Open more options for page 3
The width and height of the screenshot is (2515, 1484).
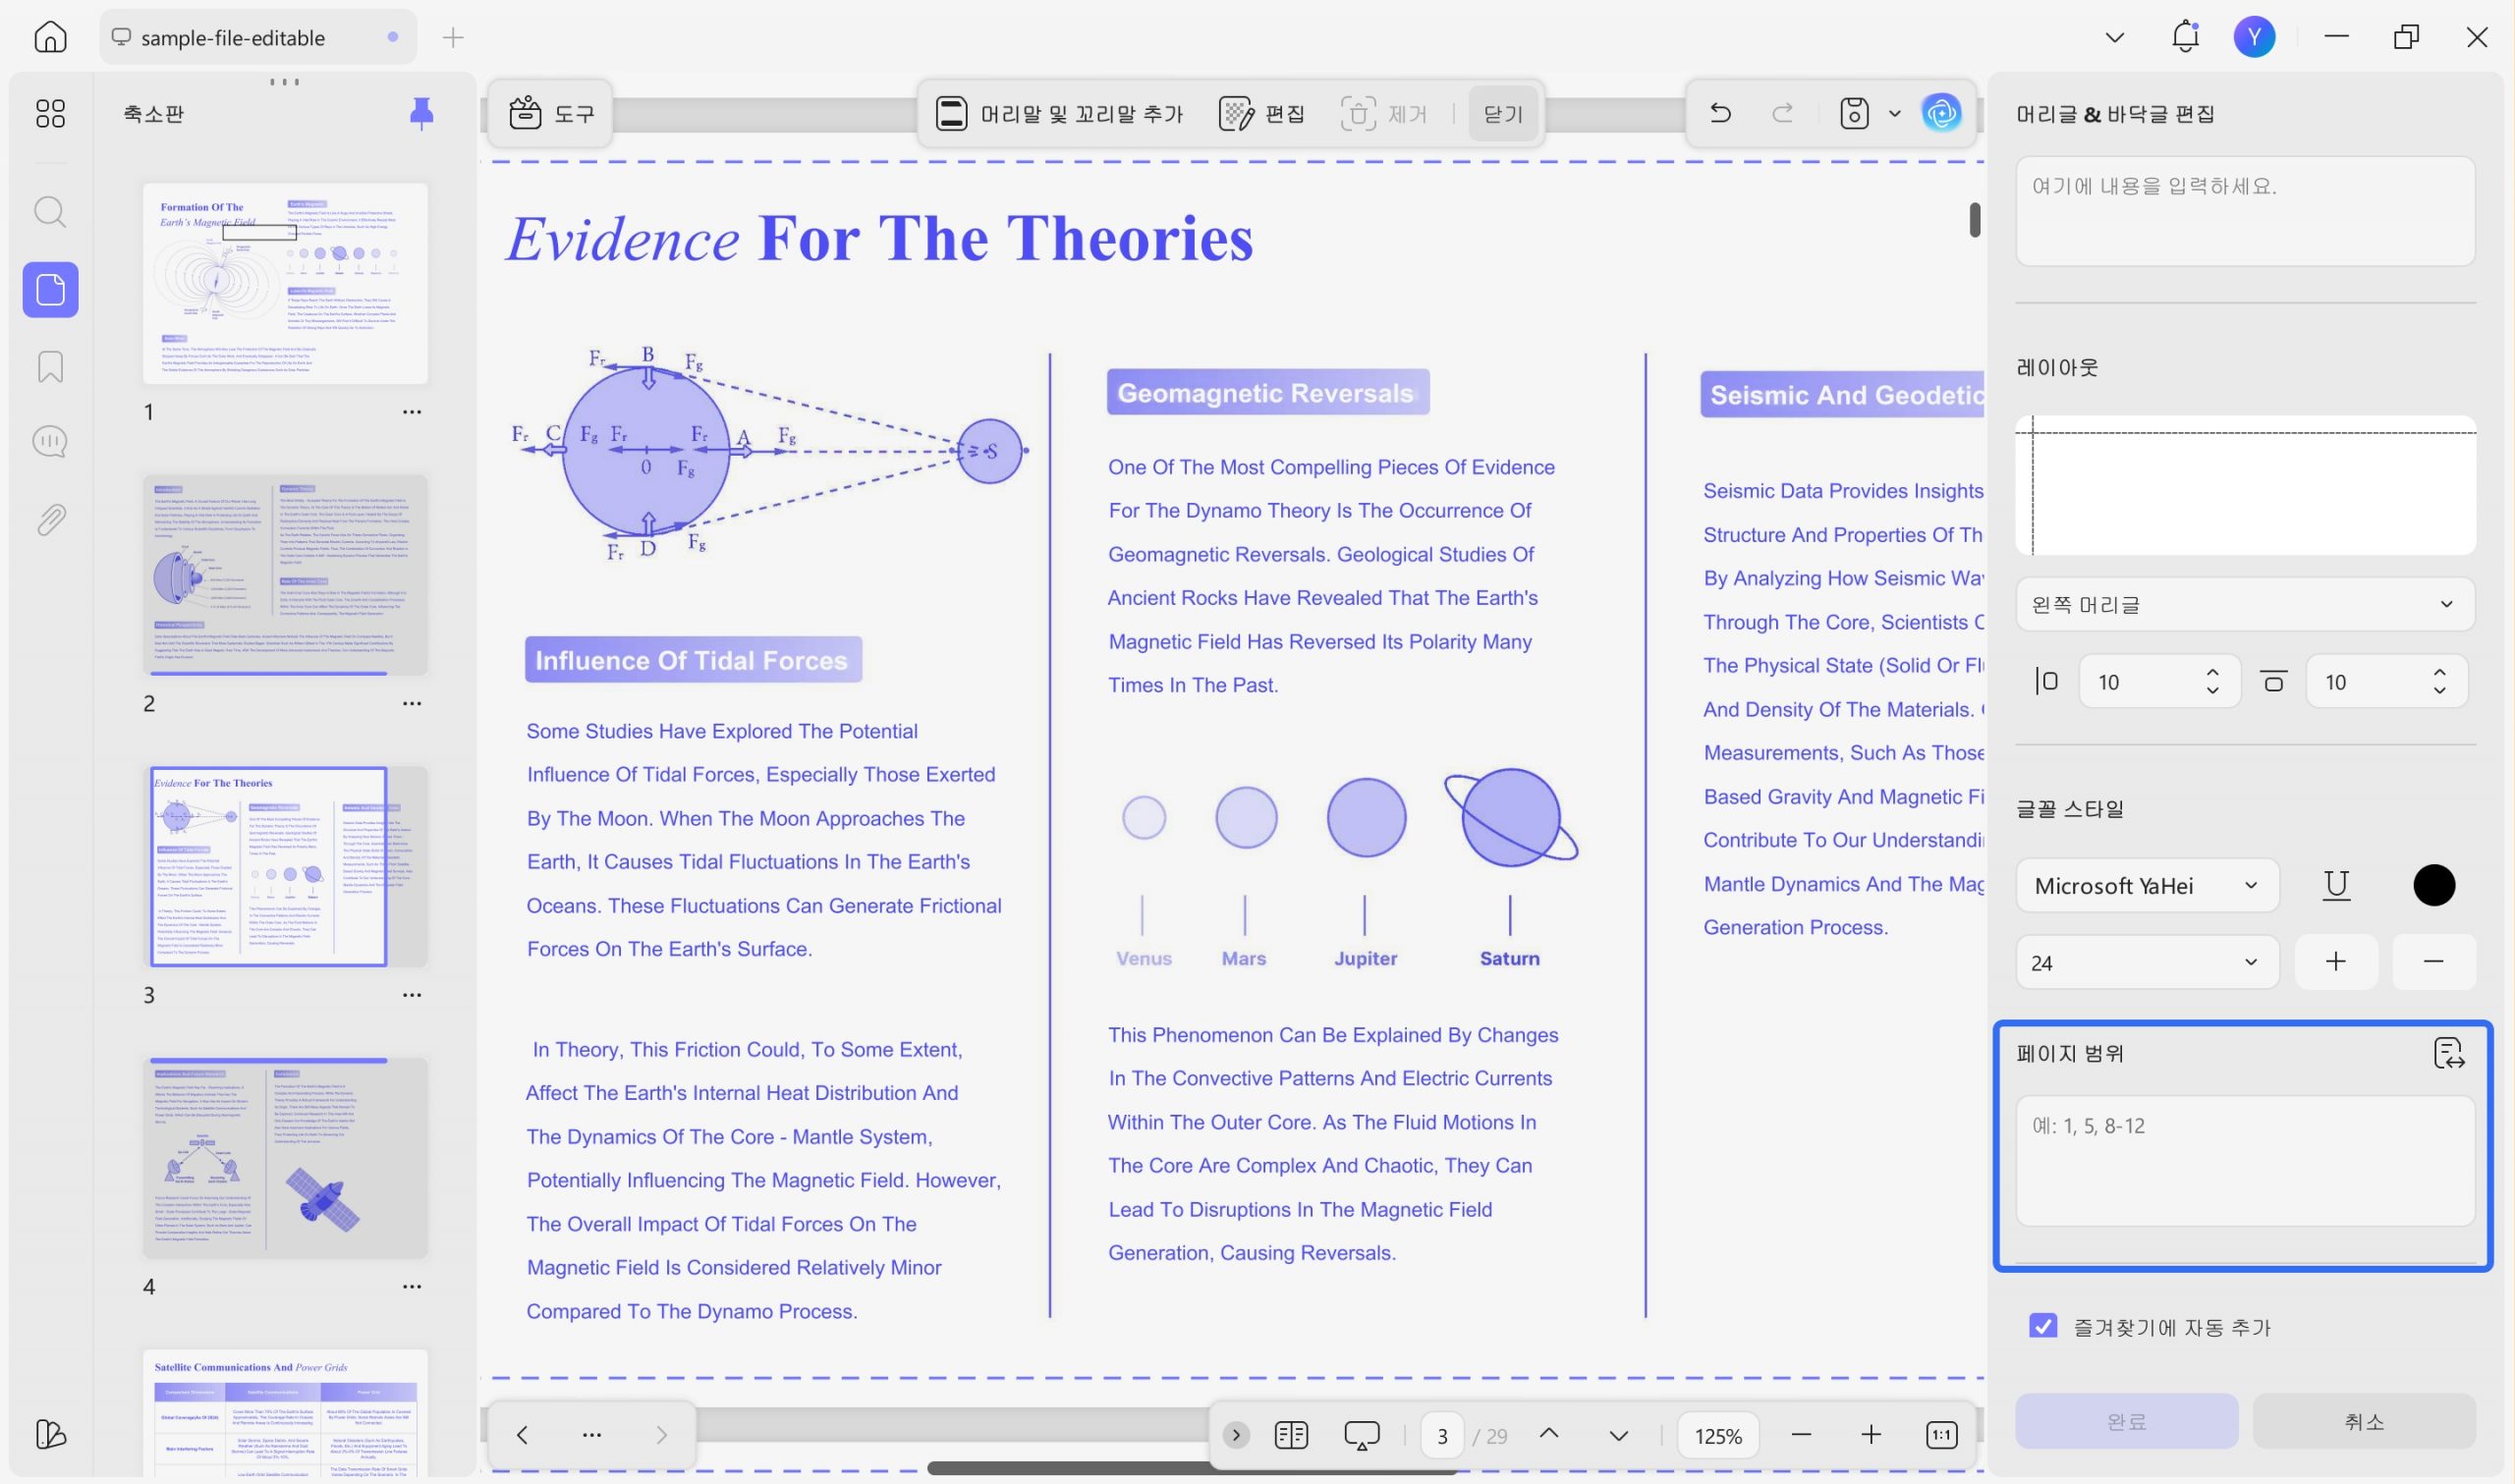411,995
